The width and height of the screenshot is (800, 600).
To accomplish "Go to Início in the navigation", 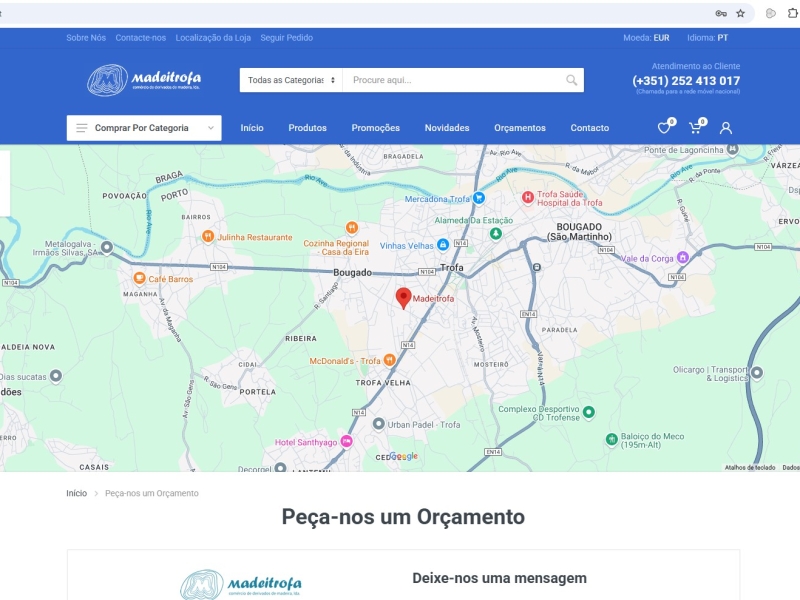I will 252,128.
